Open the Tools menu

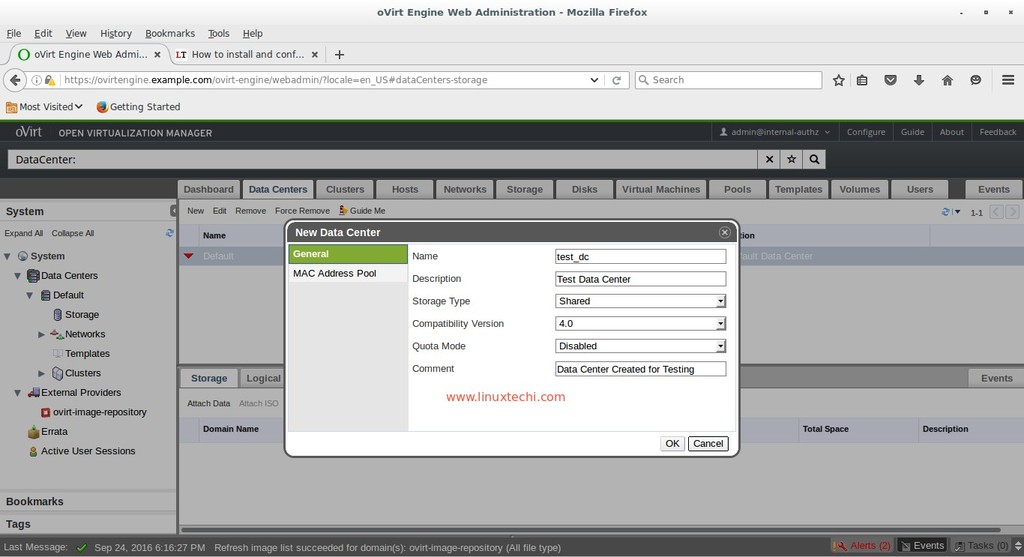click(219, 33)
